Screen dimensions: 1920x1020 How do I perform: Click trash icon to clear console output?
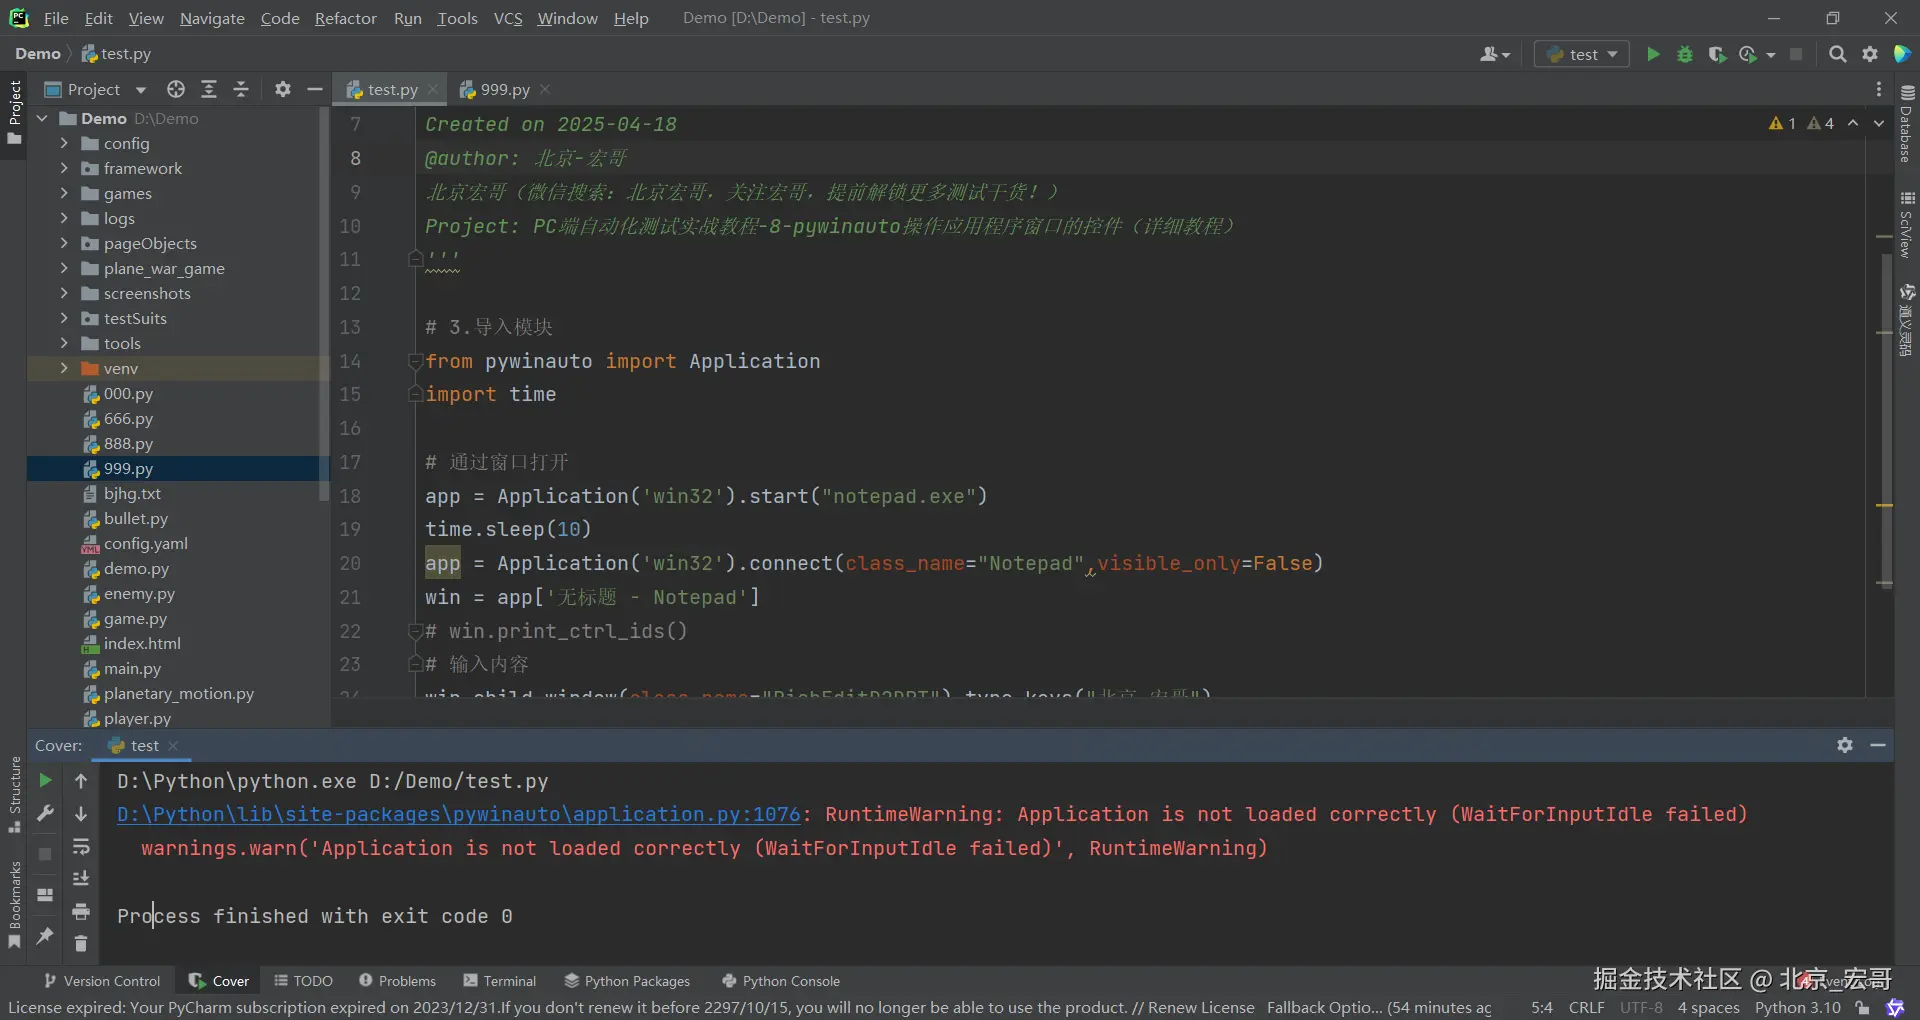pyautogui.click(x=81, y=943)
